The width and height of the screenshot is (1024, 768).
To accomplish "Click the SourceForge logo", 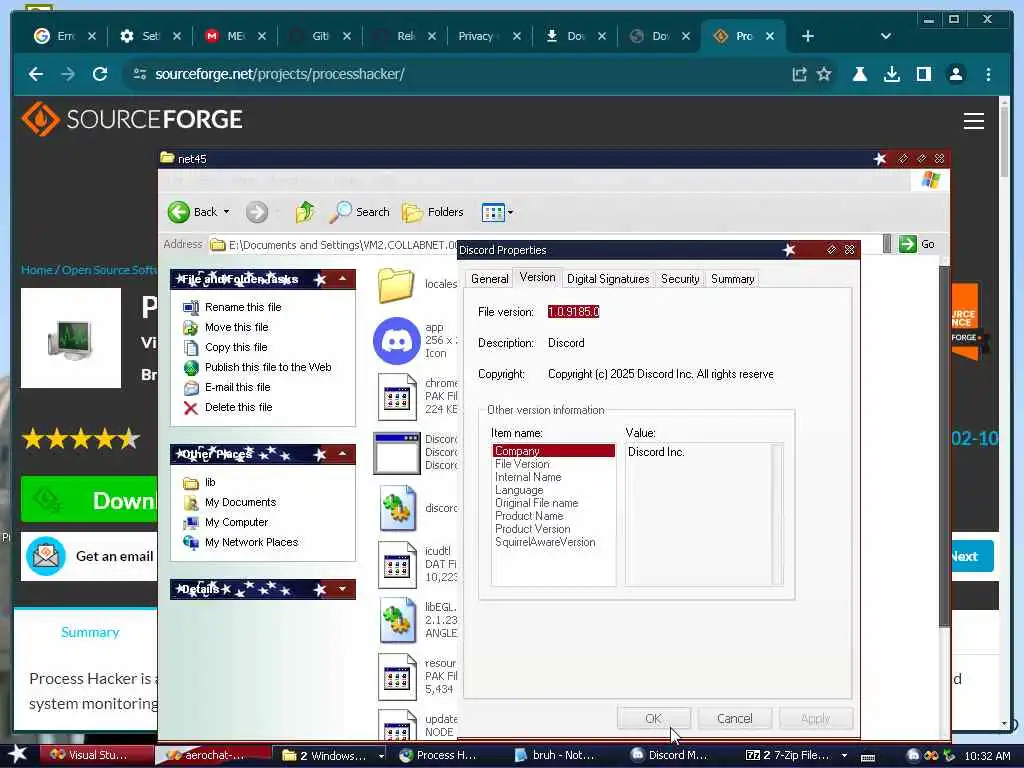I will pyautogui.click(x=132, y=119).
